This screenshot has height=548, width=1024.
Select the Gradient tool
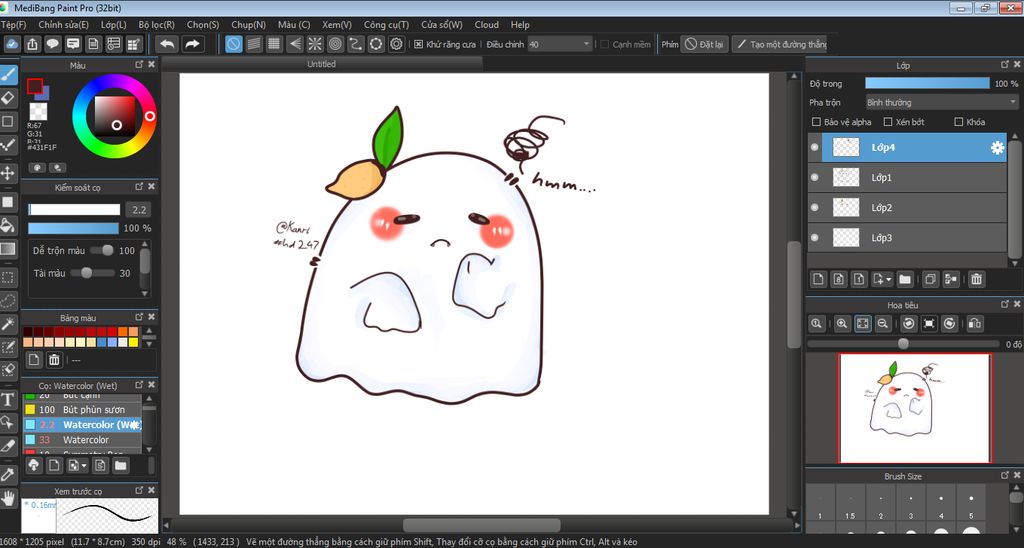pos(8,249)
